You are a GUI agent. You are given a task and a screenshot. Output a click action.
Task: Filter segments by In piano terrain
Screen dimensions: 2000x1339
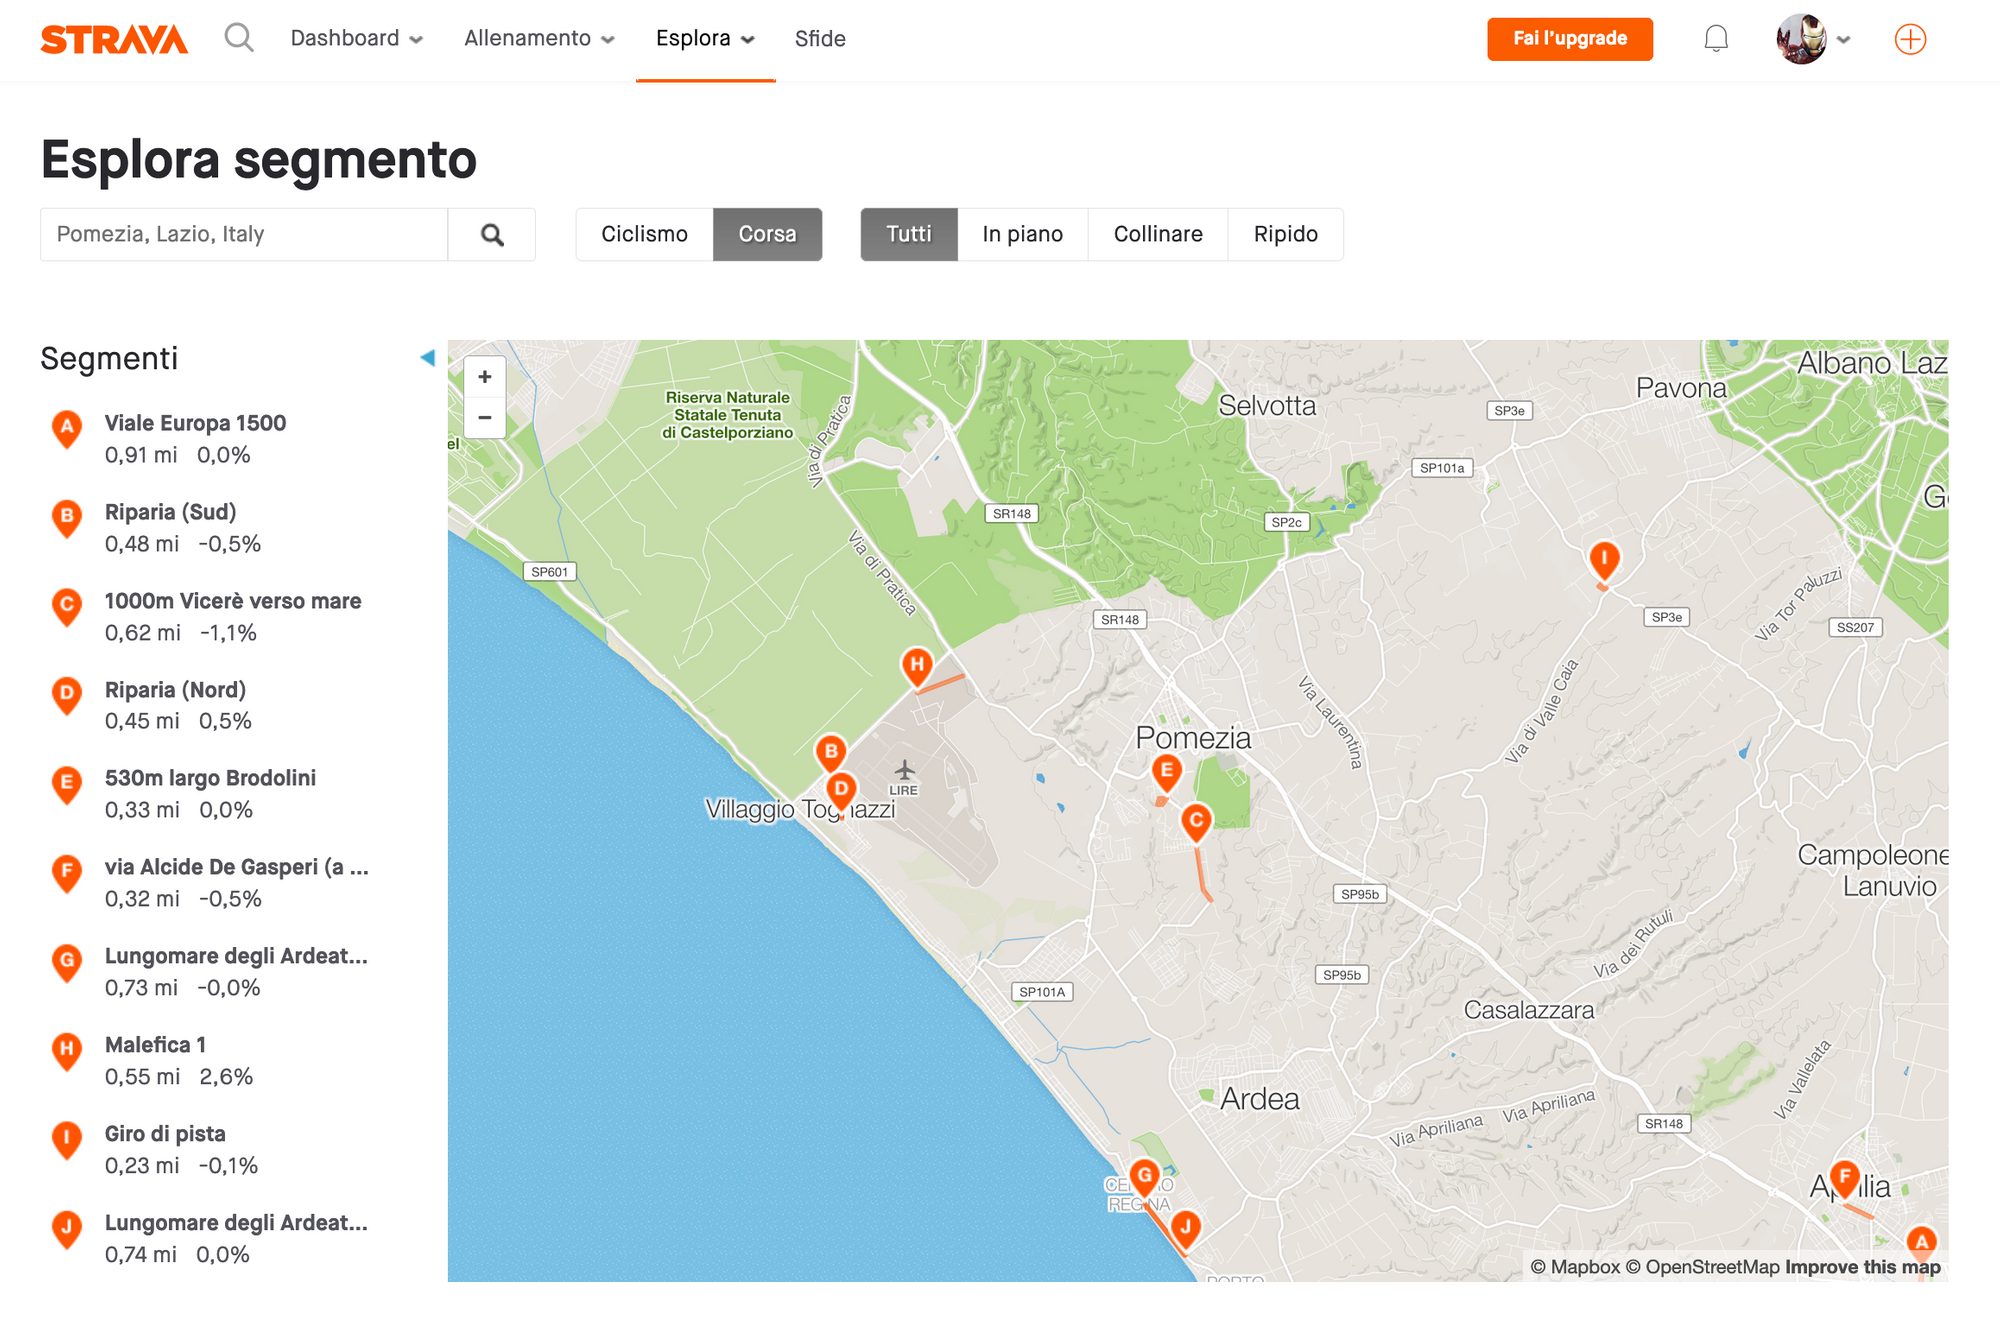click(1022, 235)
